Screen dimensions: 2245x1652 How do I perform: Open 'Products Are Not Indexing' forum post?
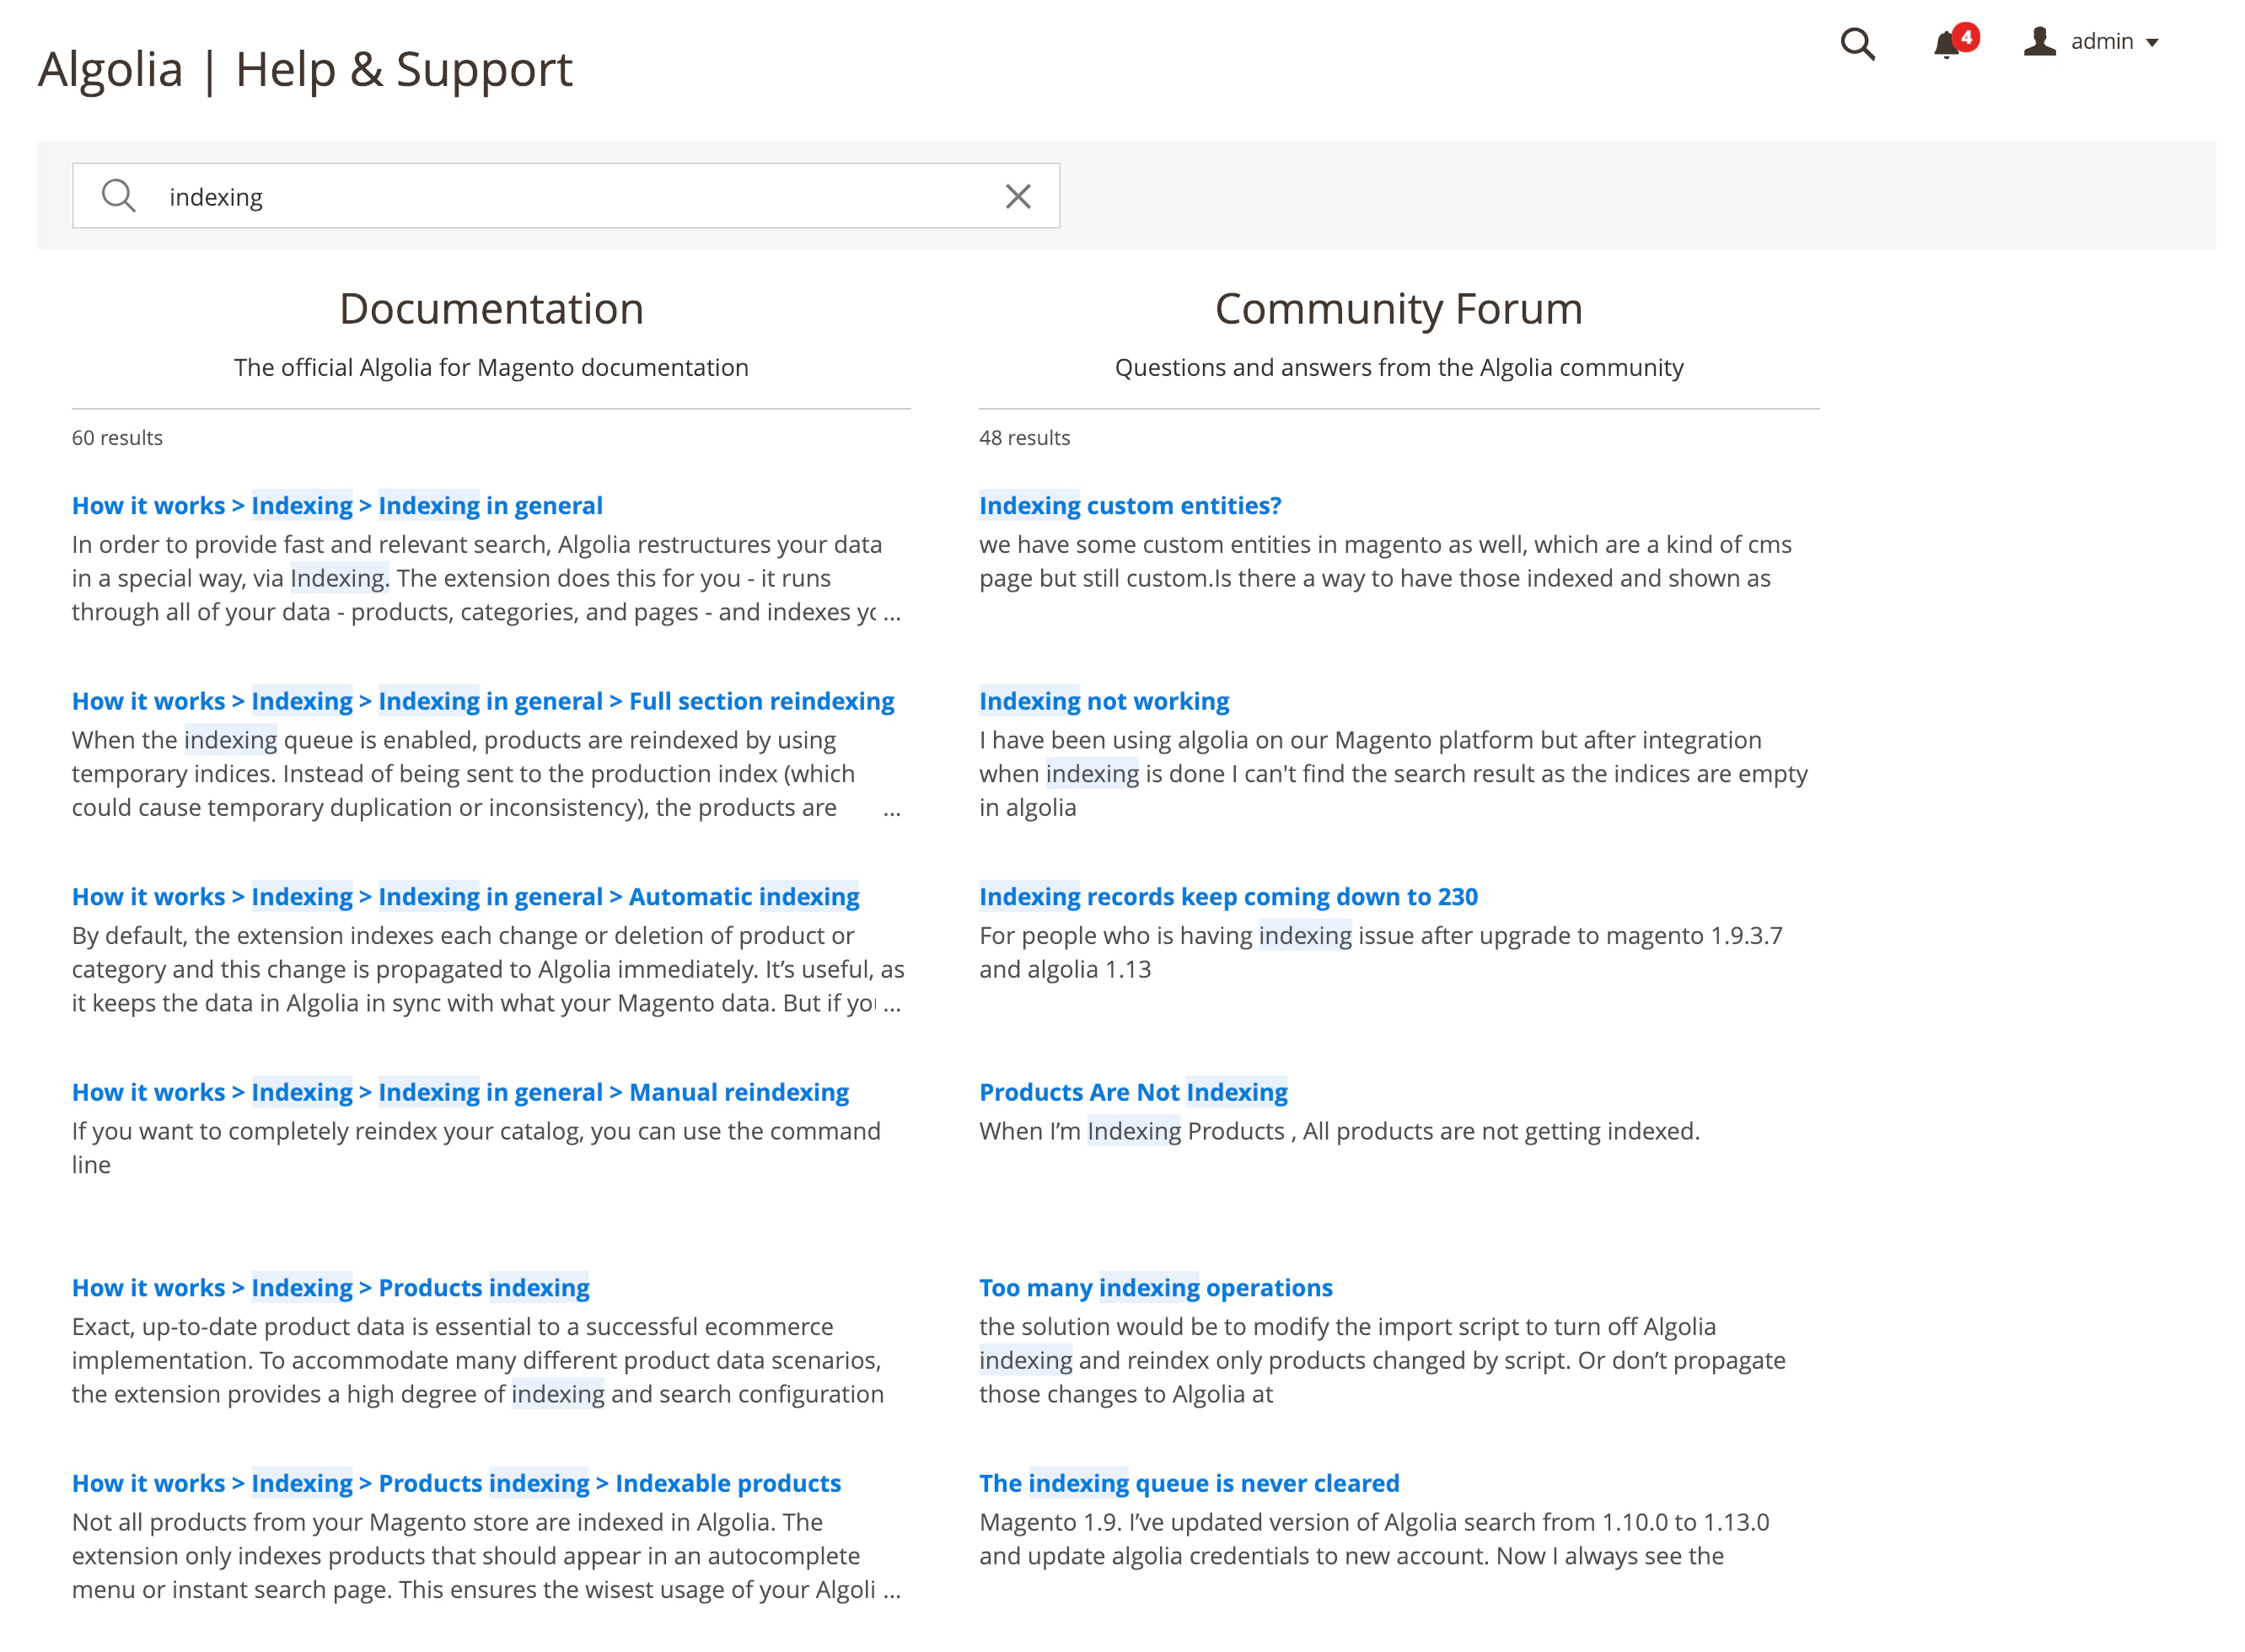pos(1133,1092)
